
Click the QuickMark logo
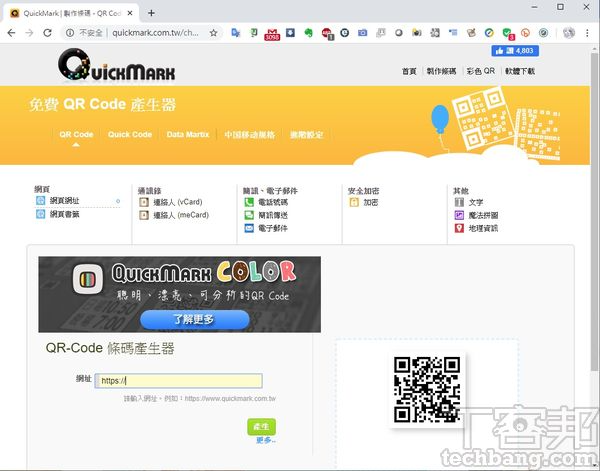(x=117, y=65)
